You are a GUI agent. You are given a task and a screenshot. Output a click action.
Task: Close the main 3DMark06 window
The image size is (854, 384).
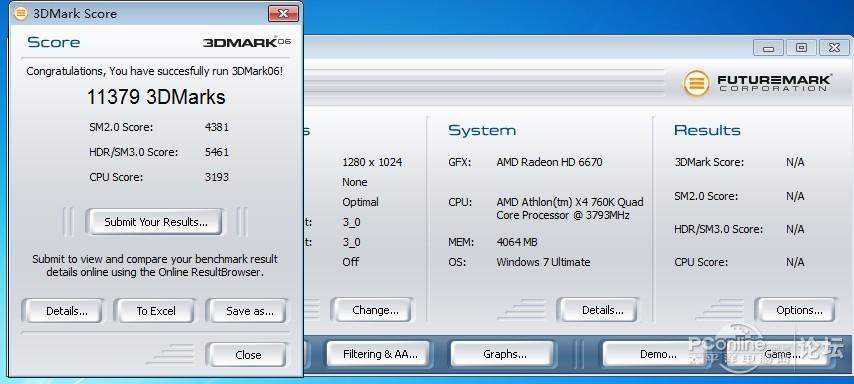(834, 48)
